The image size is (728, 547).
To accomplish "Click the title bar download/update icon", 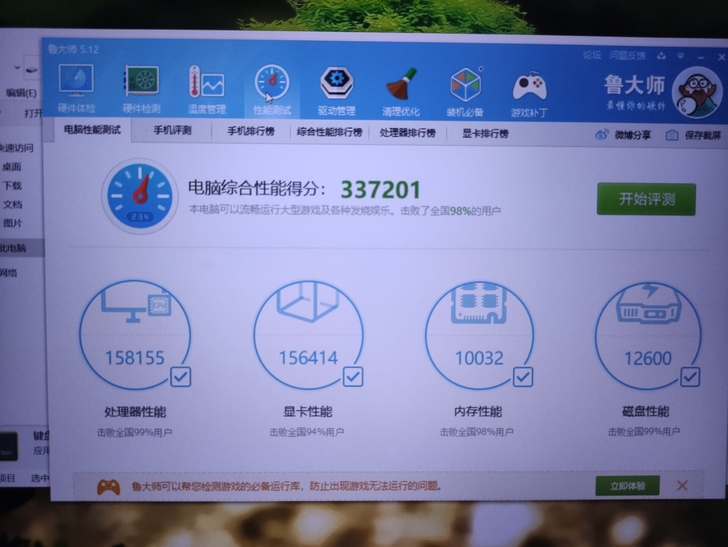I will coord(661,56).
